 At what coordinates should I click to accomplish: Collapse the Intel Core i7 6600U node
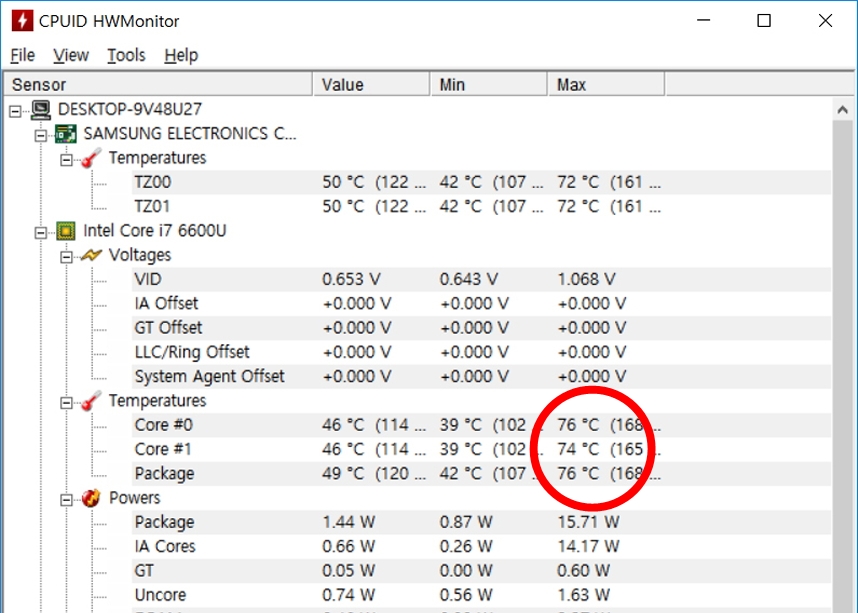41,233
